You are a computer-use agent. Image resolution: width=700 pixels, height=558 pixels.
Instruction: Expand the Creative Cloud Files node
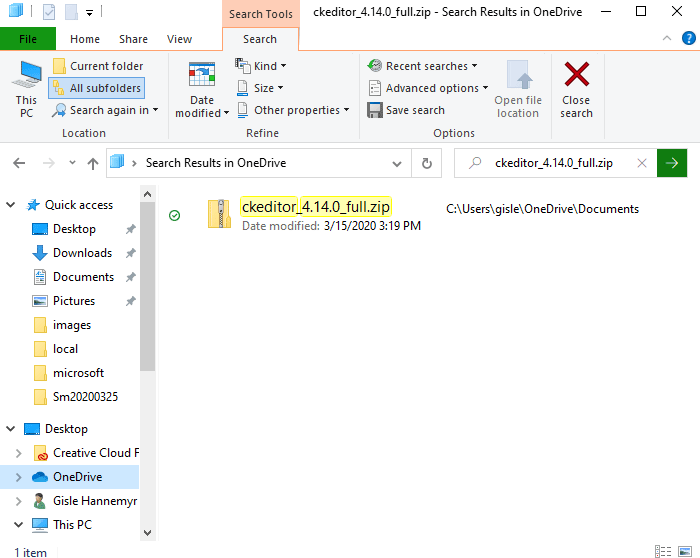[18, 453]
